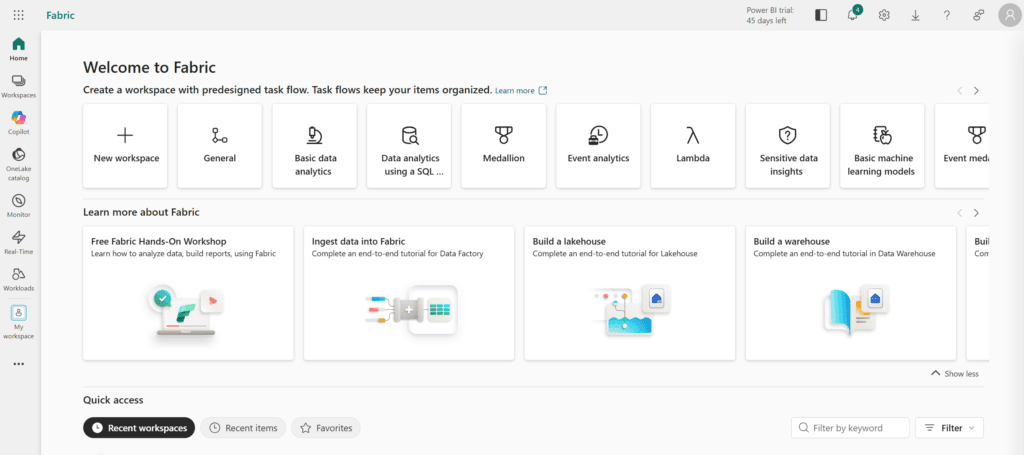Open My workspace in sidebar
The image size is (1024, 455).
pos(19,321)
